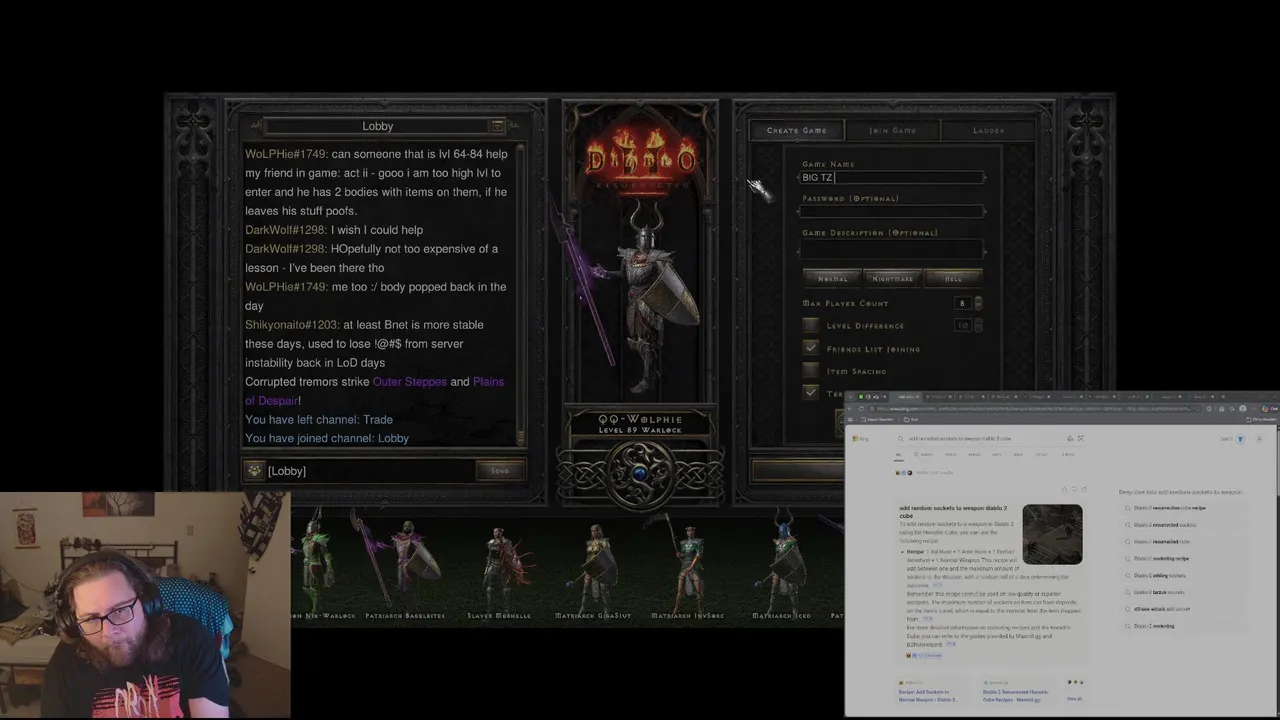Select the All tab in Bing results
Image resolution: width=1280 pixels, height=720 pixels.
pyautogui.click(x=898, y=455)
